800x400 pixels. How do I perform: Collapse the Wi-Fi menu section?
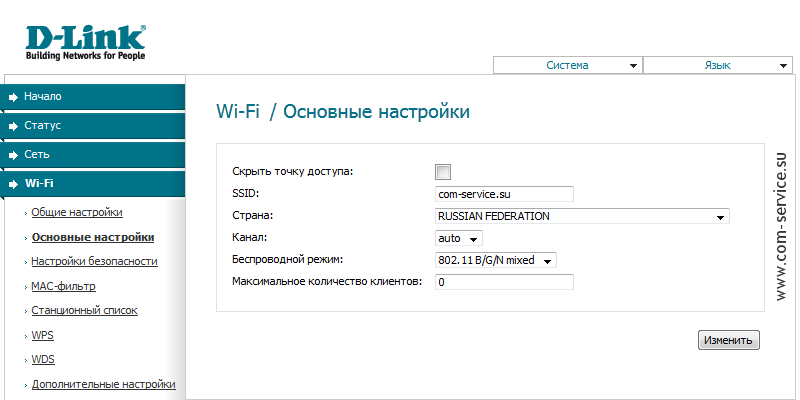[92, 183]
